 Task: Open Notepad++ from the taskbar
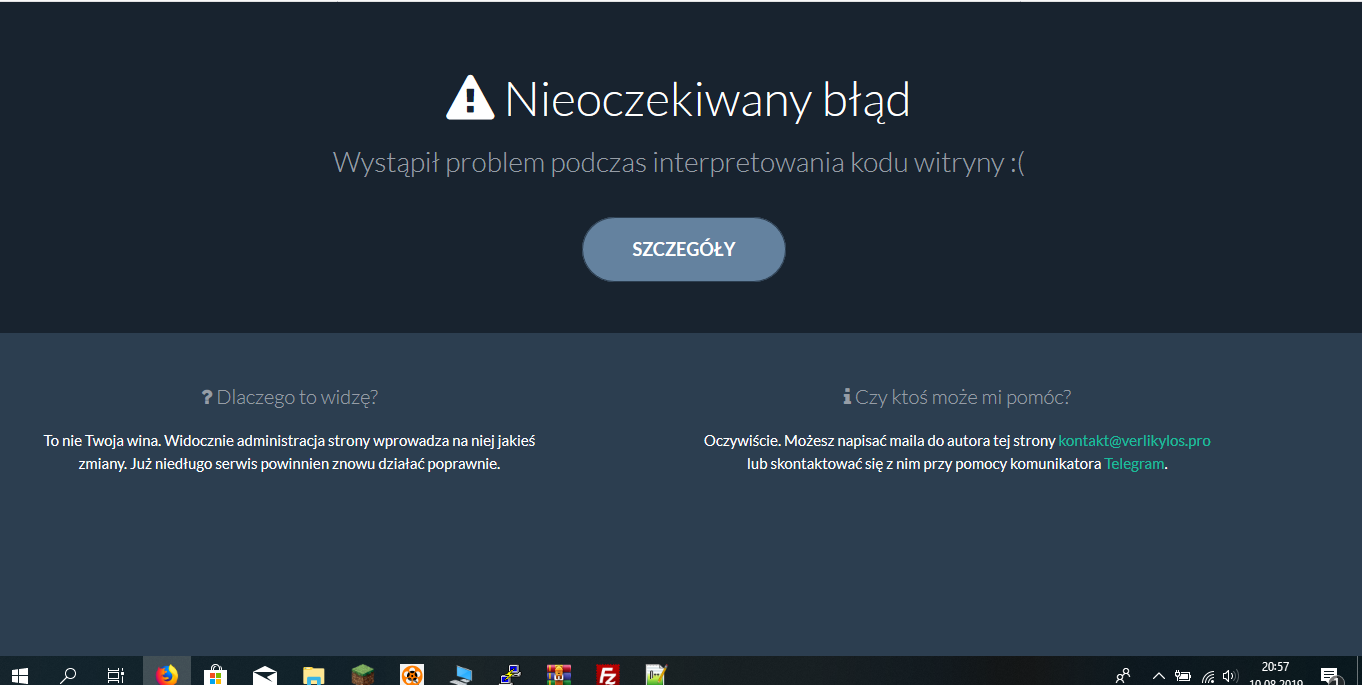click(x=656, y=675)
